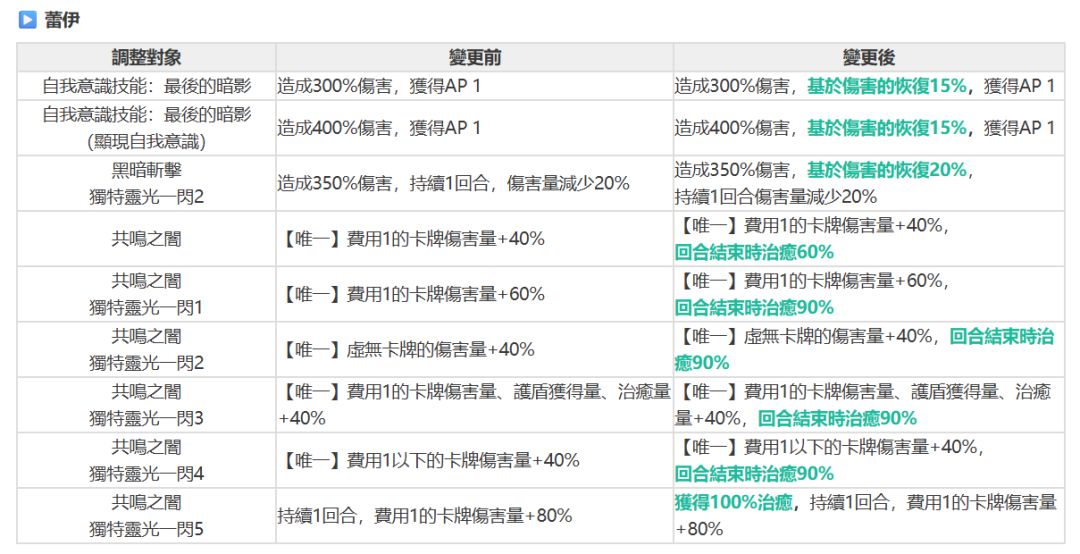Click 變更後 cell mentioning 護盾獲得量 with 治癒90%

point(869,405)
